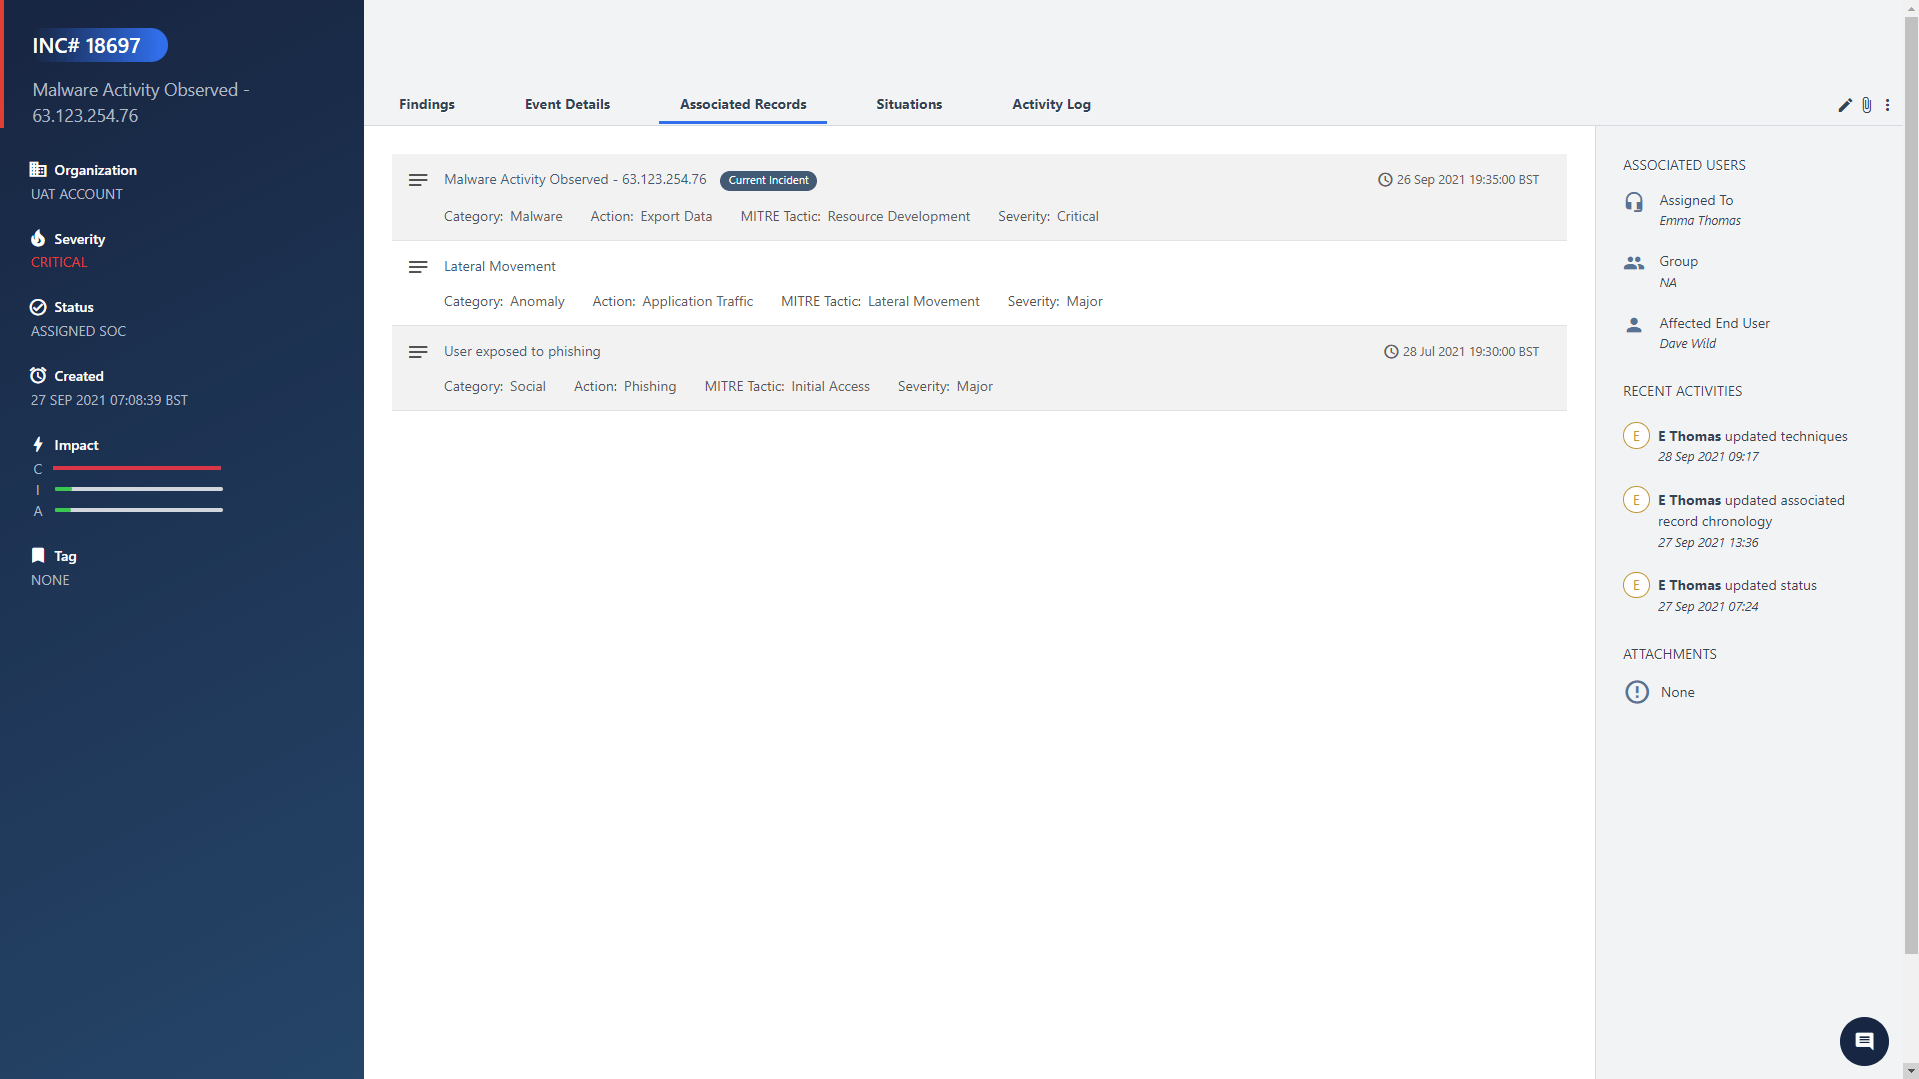Switch to the Event Details tab
The width and height of the screenshot is (1919, 1079).
coord(567,104)
